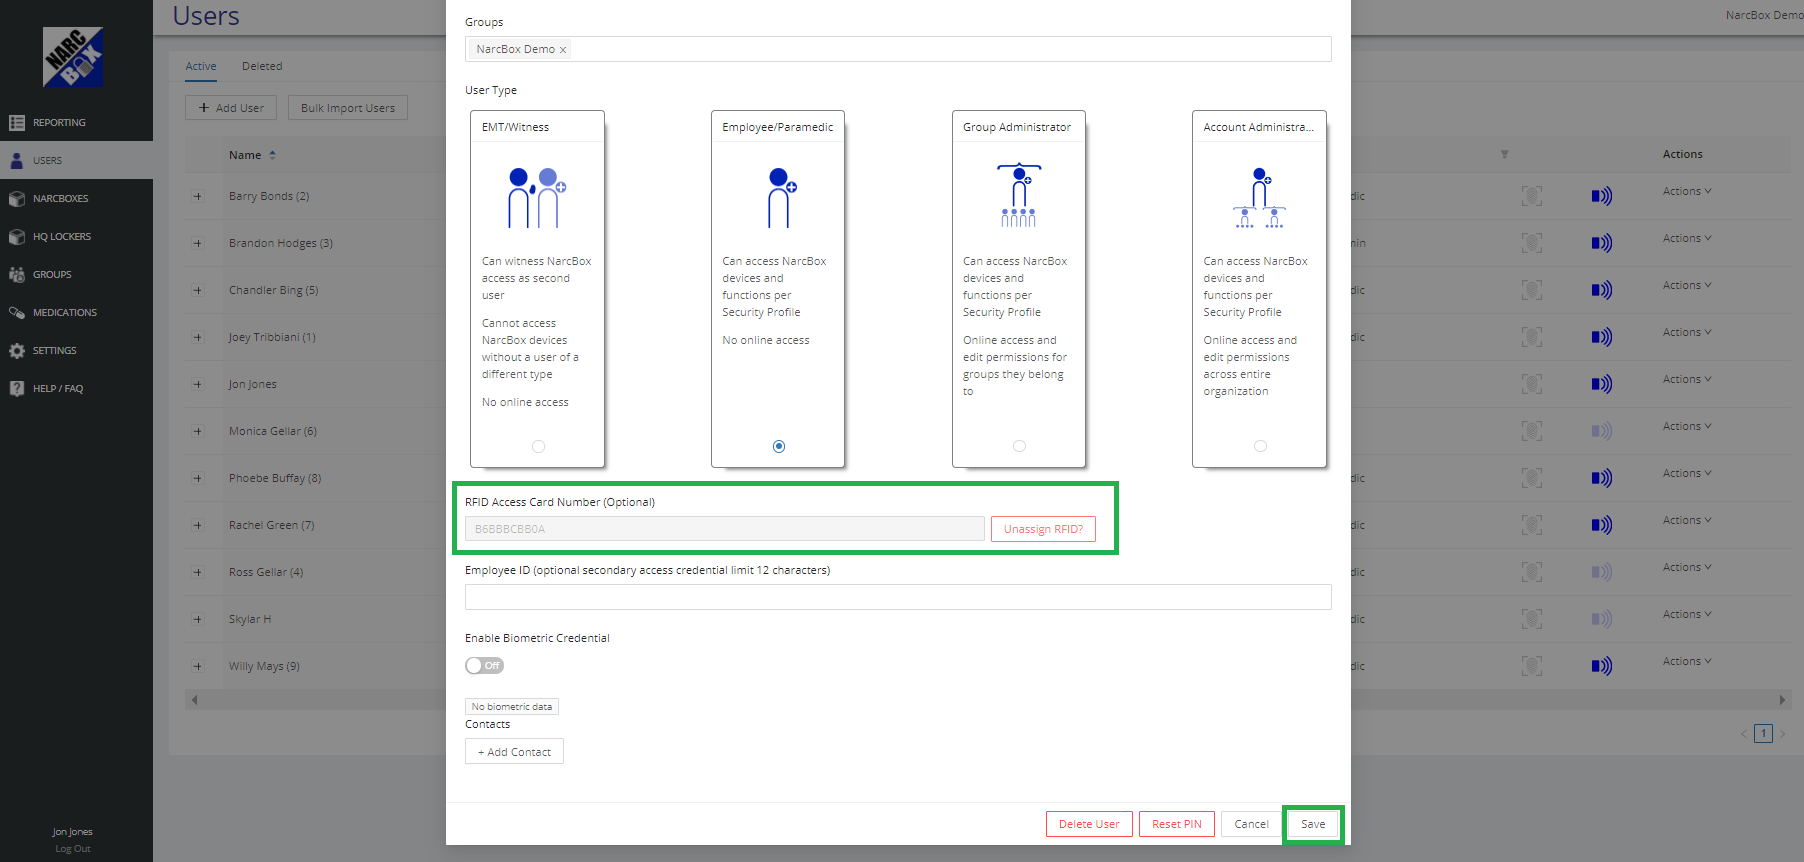This screenshot has height=862, width=1804.
Task: Click RFID signal icon in Monica Gellar row
Action: point(1602,431)
